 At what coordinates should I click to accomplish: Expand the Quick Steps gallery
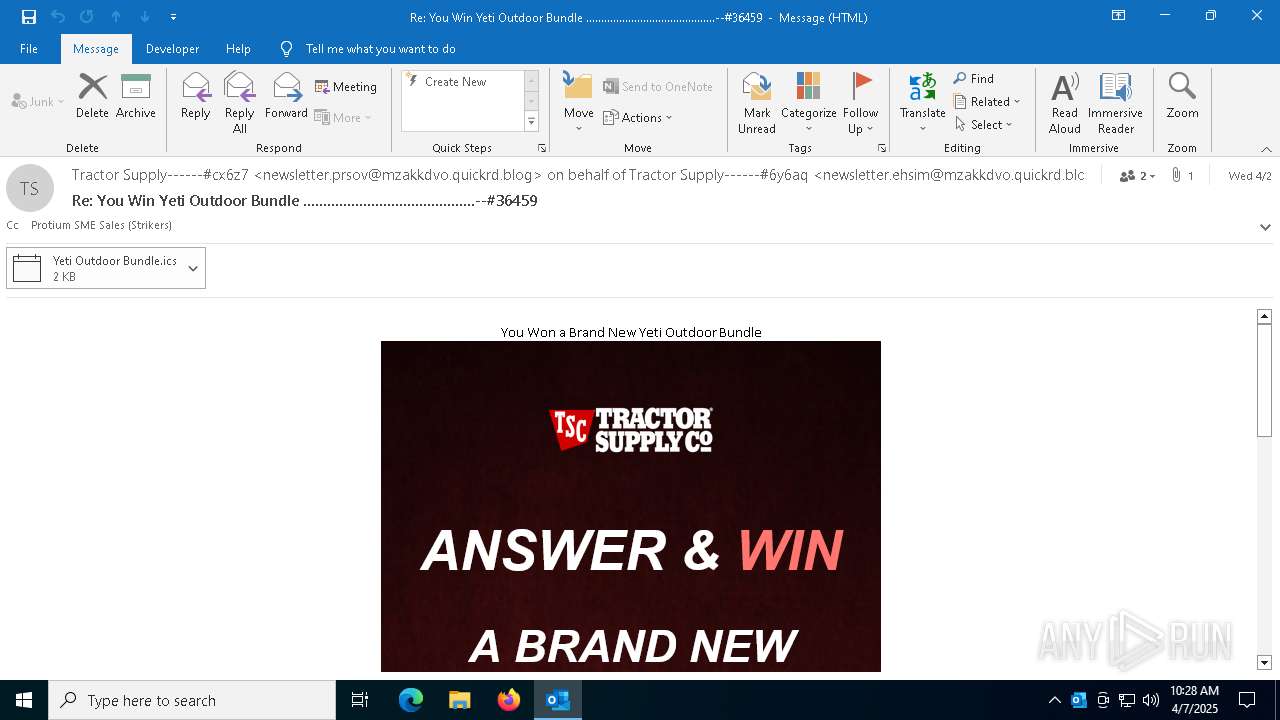531,122
